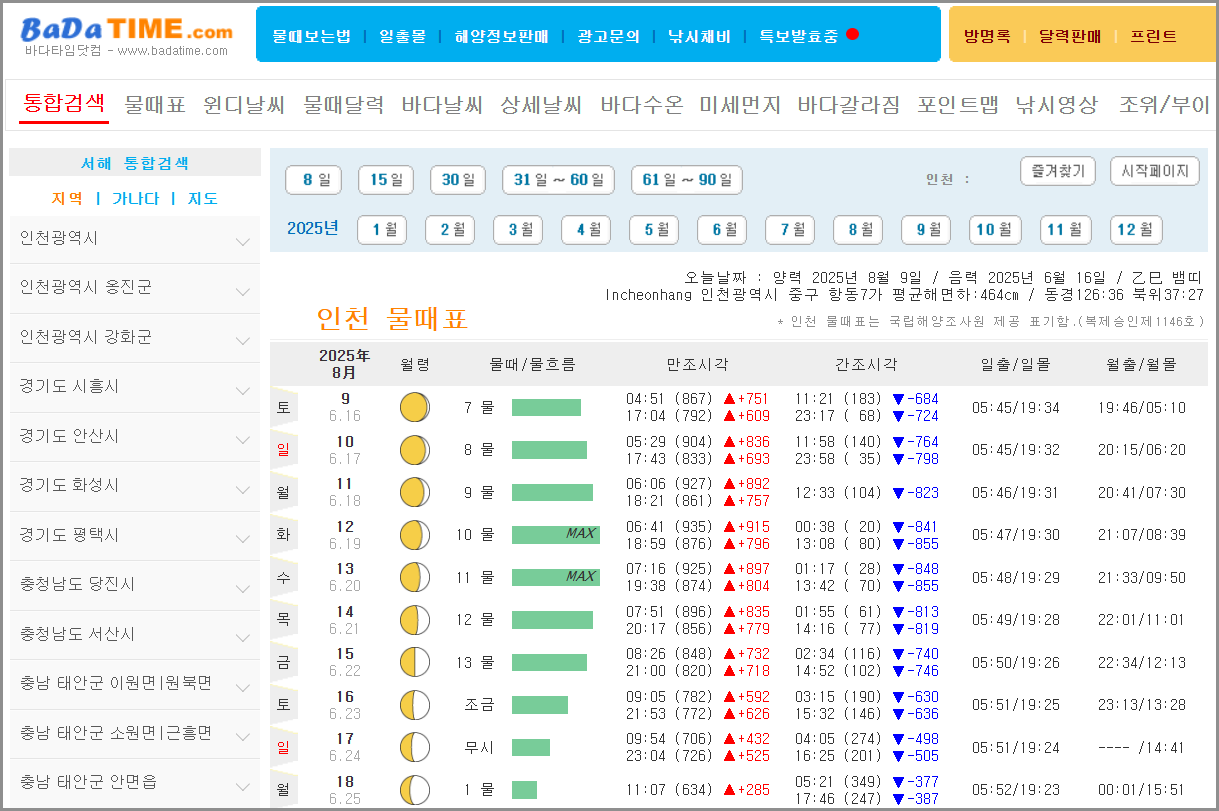Click the half-moon icon on the 조금 row

414,704
